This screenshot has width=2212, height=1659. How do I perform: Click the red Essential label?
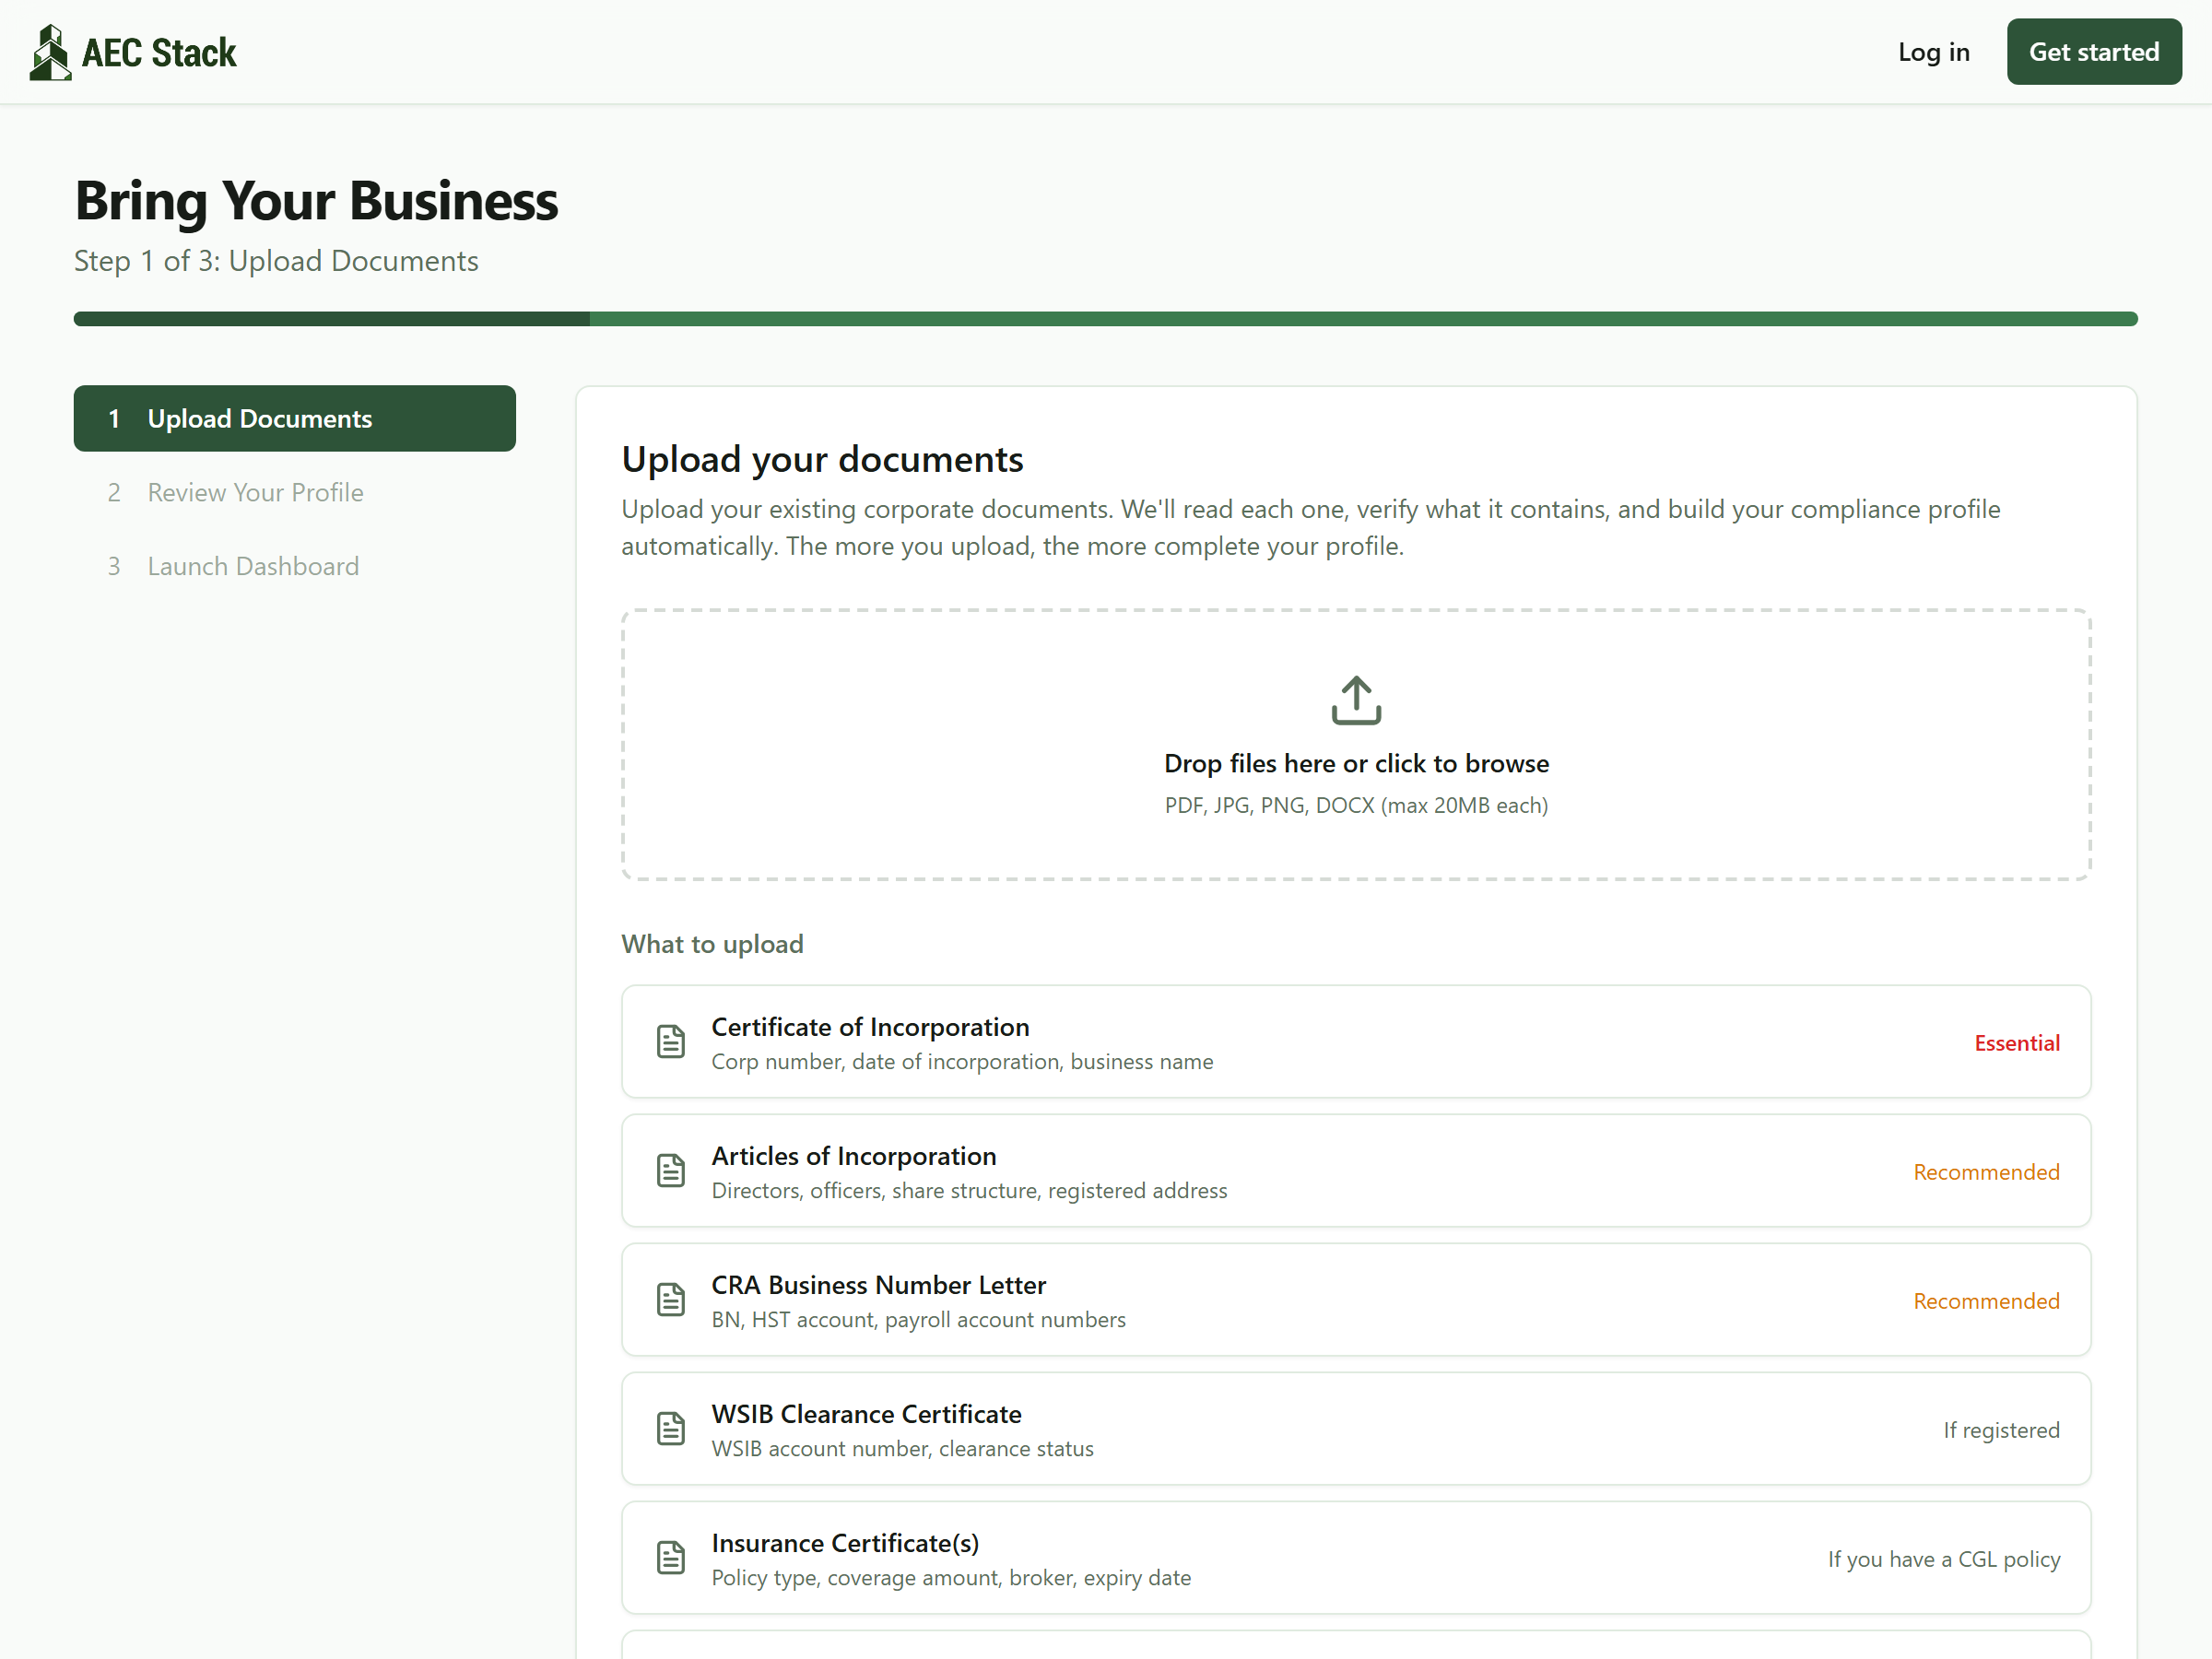[x=2016, y=1043]
